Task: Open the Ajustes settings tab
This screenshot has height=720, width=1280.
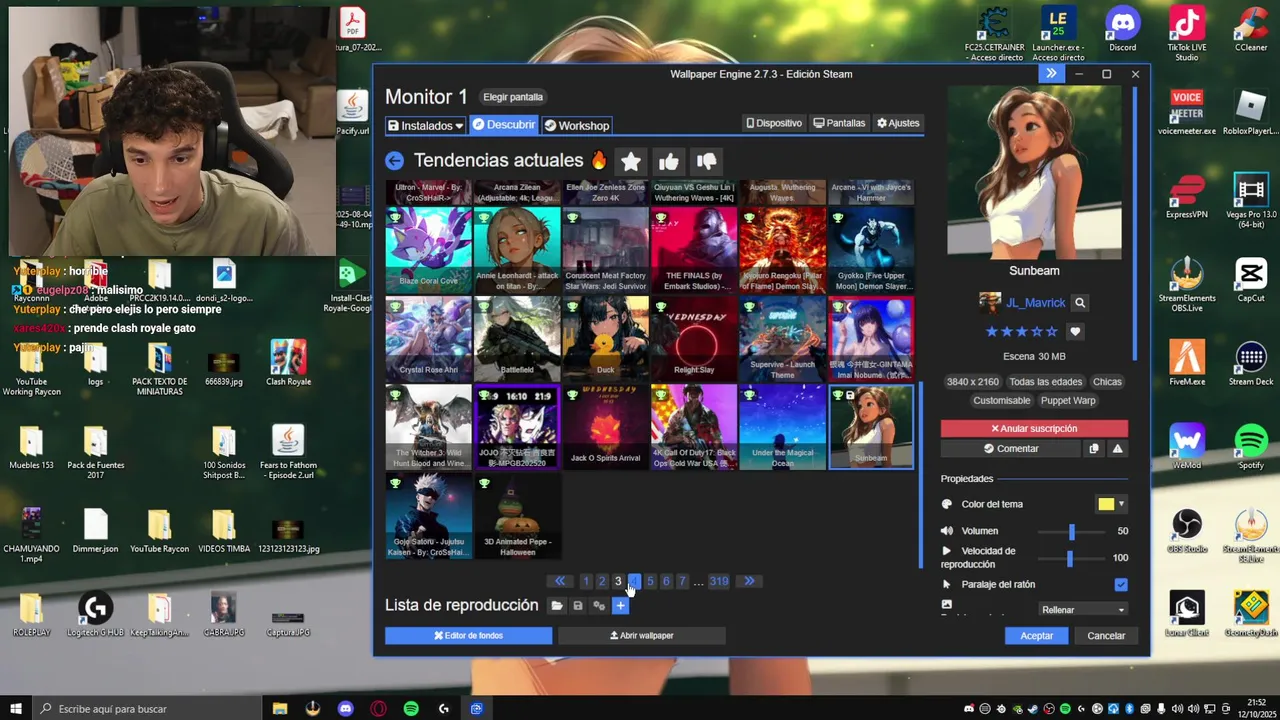Action: click(898, 123)
